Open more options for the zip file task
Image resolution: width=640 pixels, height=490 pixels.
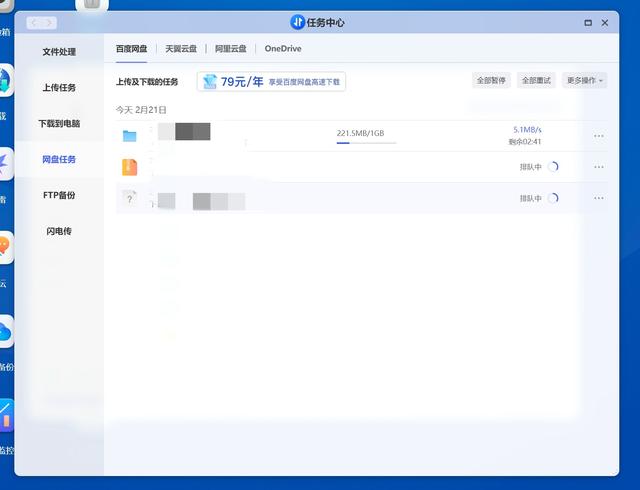pyautogui.click(x=599, y=167)
